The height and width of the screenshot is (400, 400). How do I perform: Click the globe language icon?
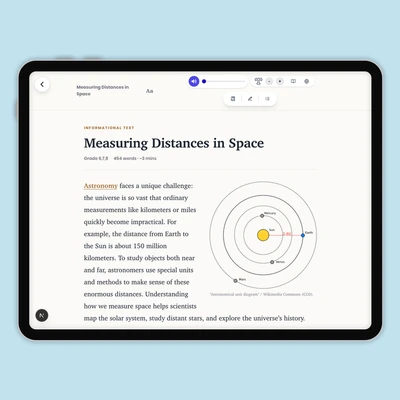pyautogui.click(x=307, y=81)
